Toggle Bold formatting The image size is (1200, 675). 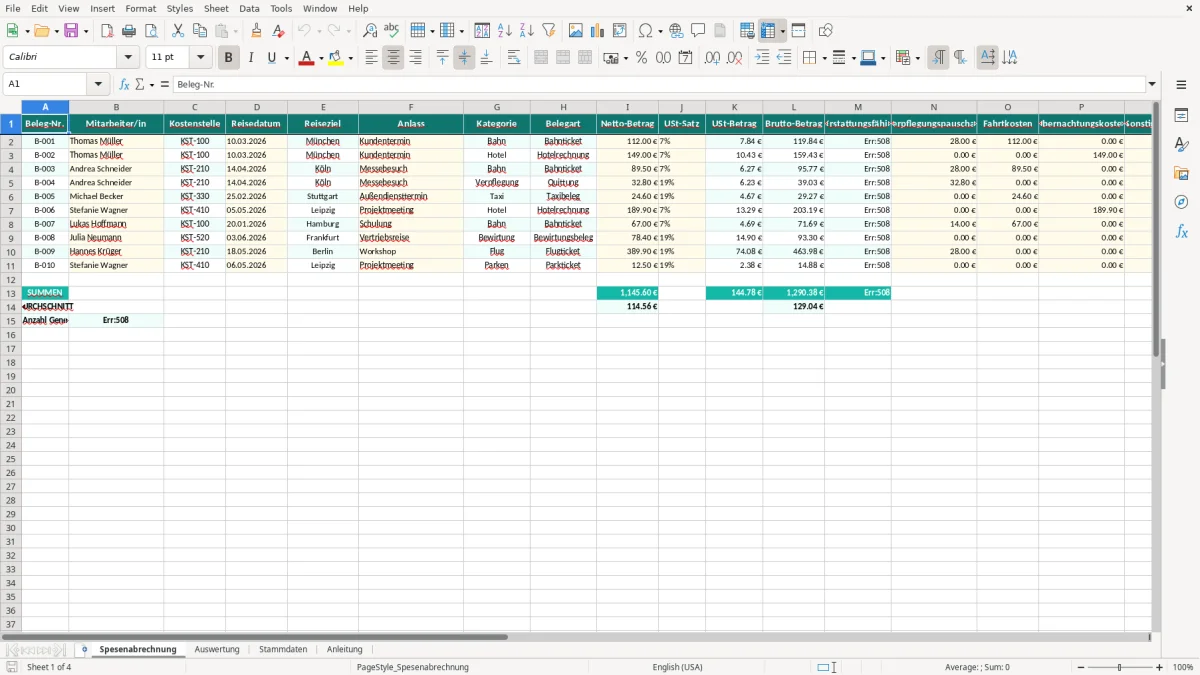(x=229, y=58)
